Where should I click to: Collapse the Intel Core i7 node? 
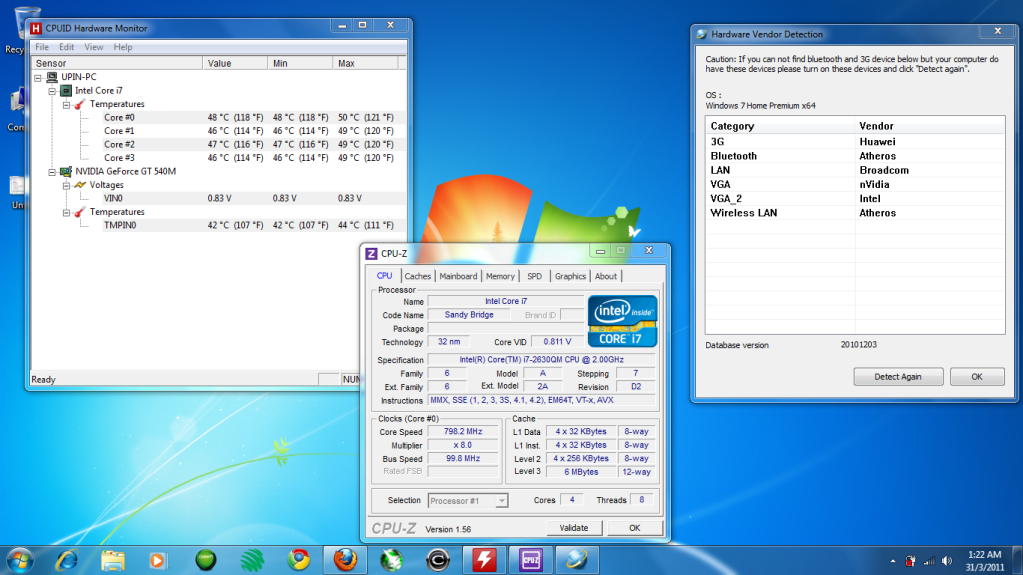53,90
